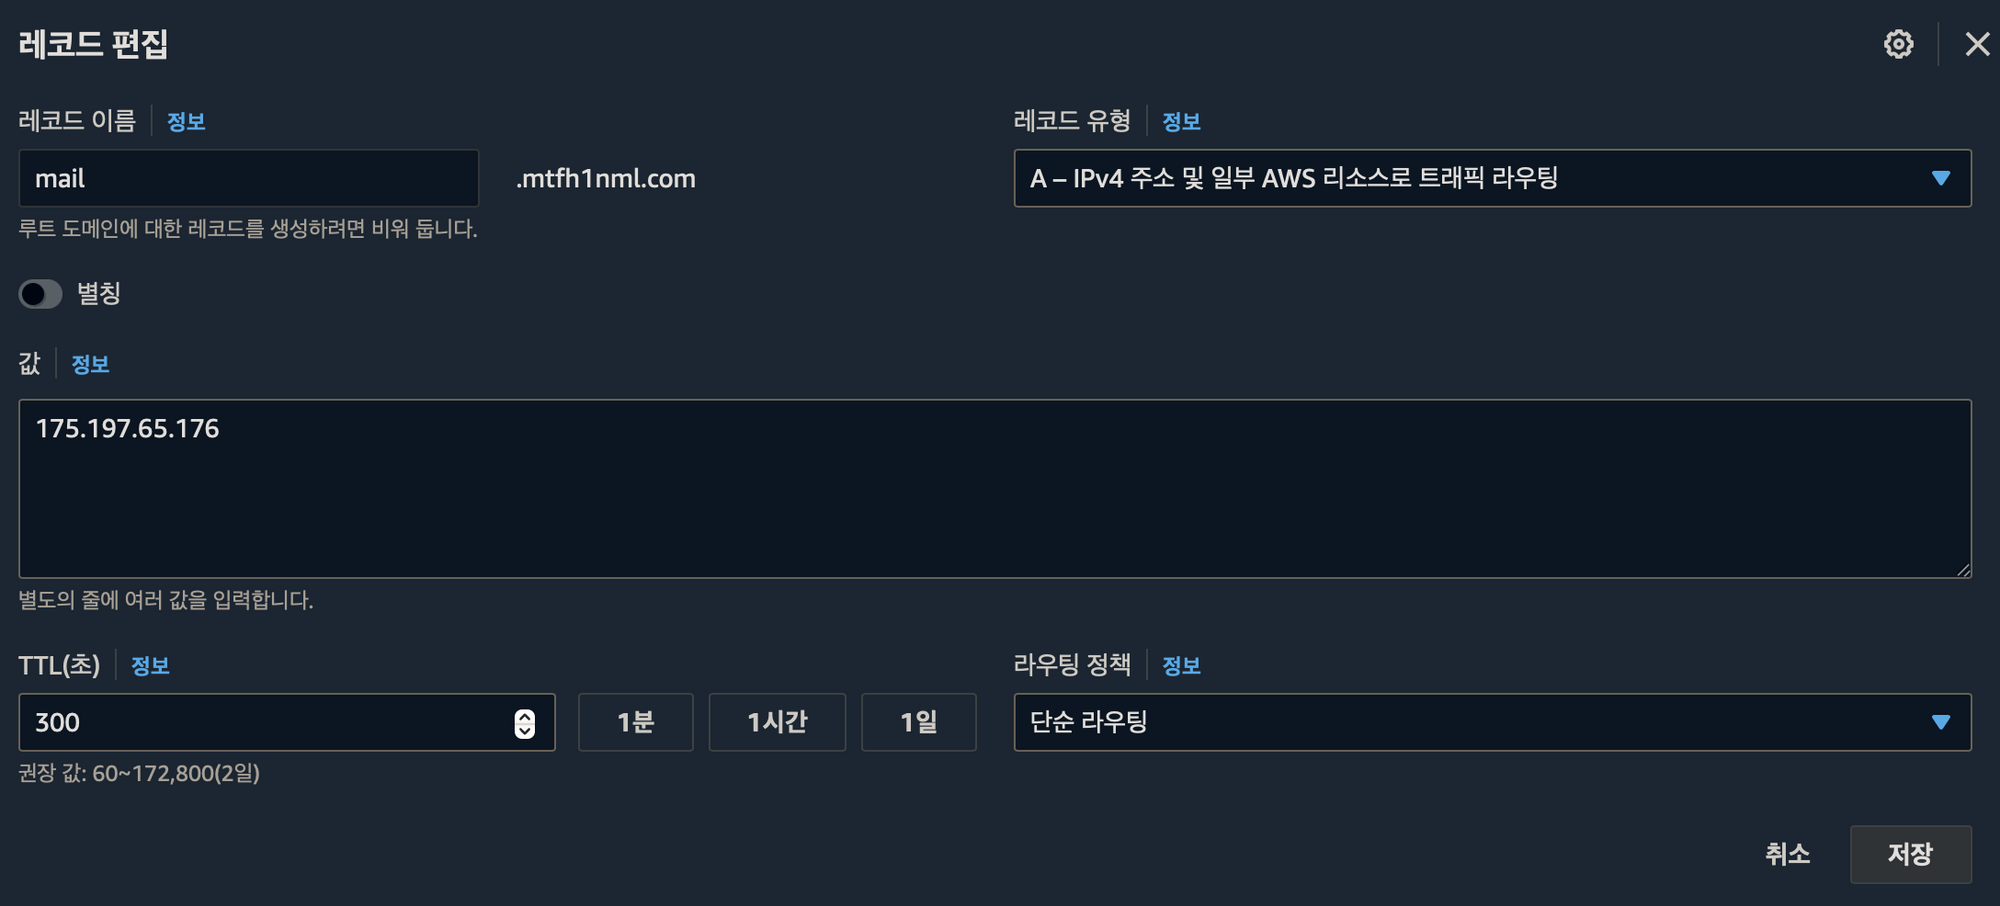Open 정보 link beside 값

coord(90,365)
